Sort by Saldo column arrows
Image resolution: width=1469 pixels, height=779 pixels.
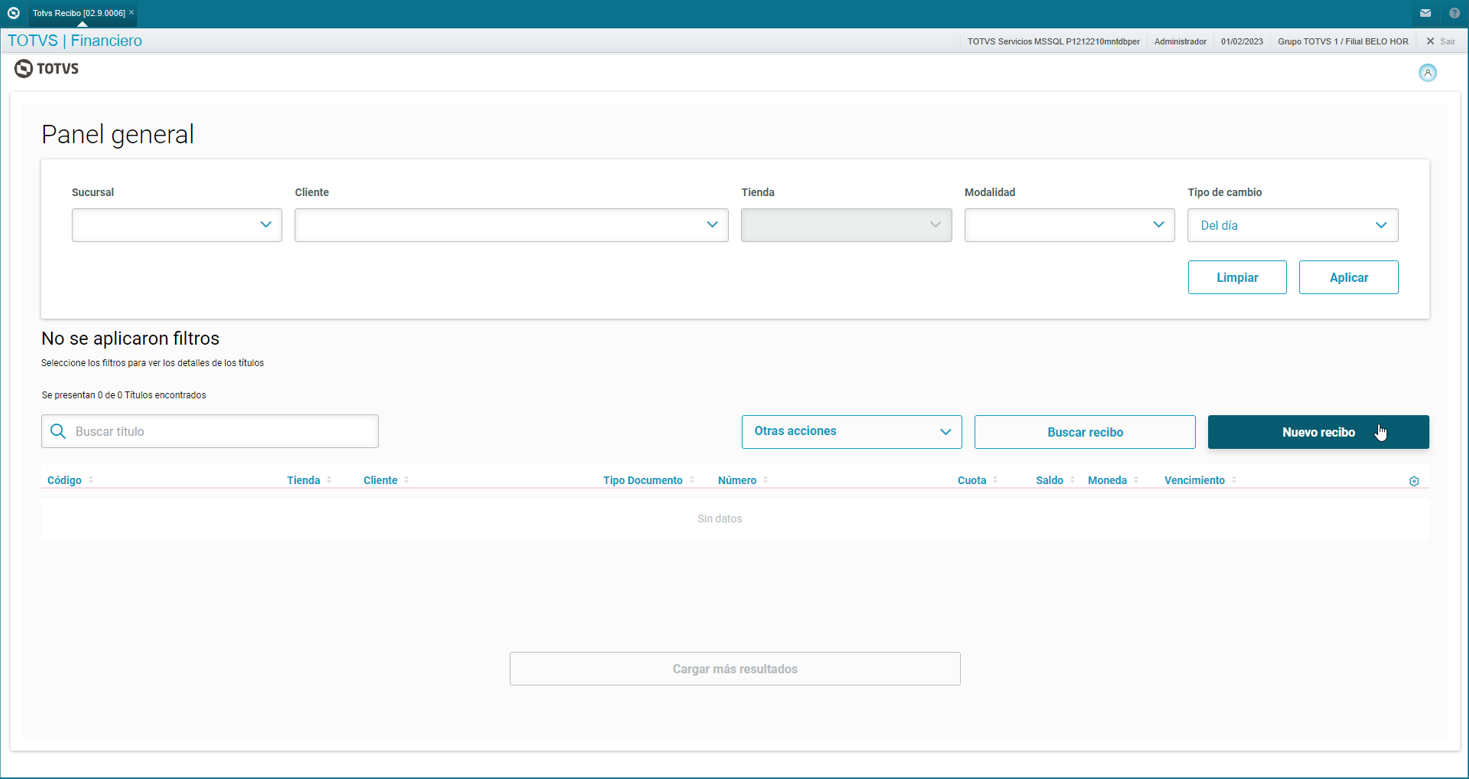coord(1072,480)
